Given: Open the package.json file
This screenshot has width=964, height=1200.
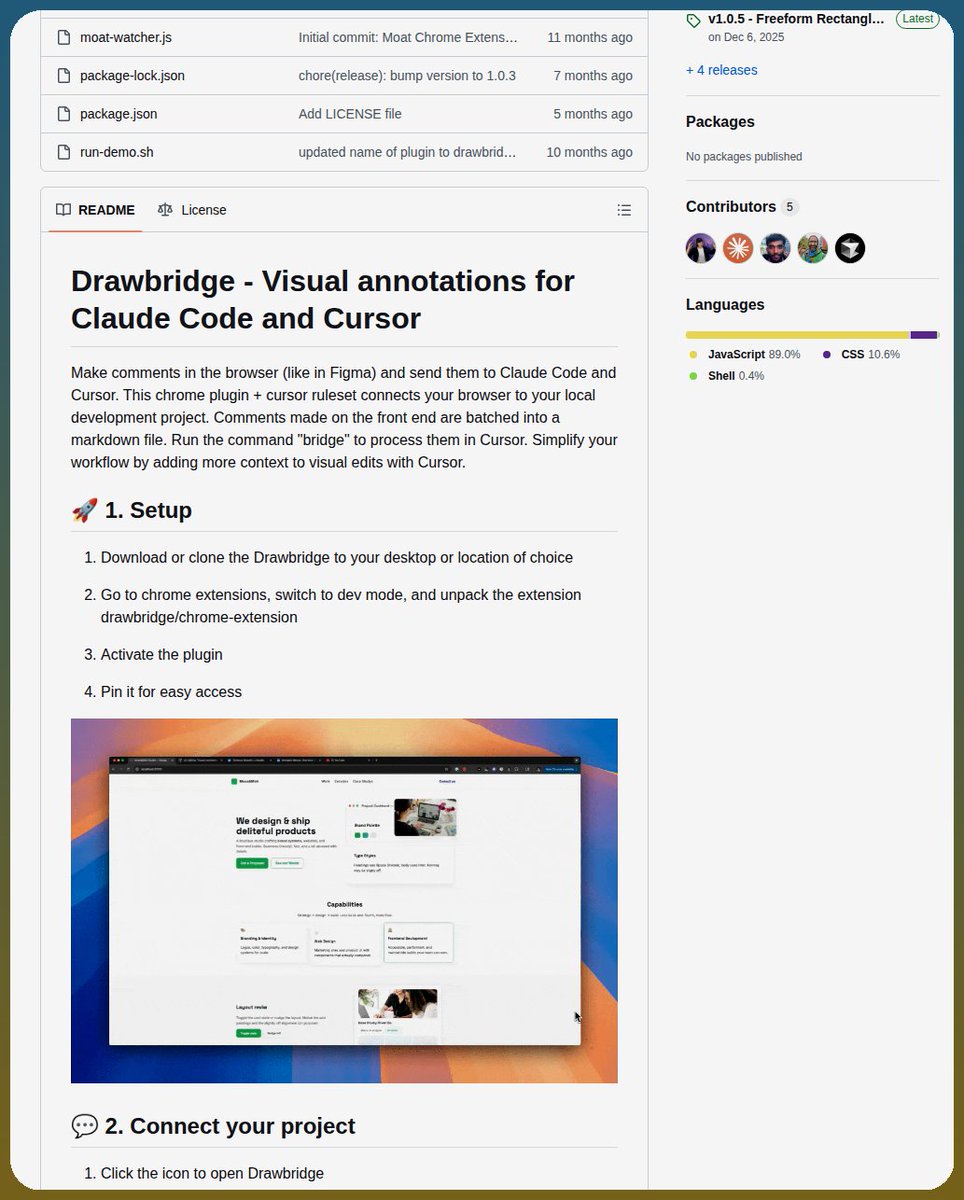Looking at the screenshot, I should click(x=118, y=113).
